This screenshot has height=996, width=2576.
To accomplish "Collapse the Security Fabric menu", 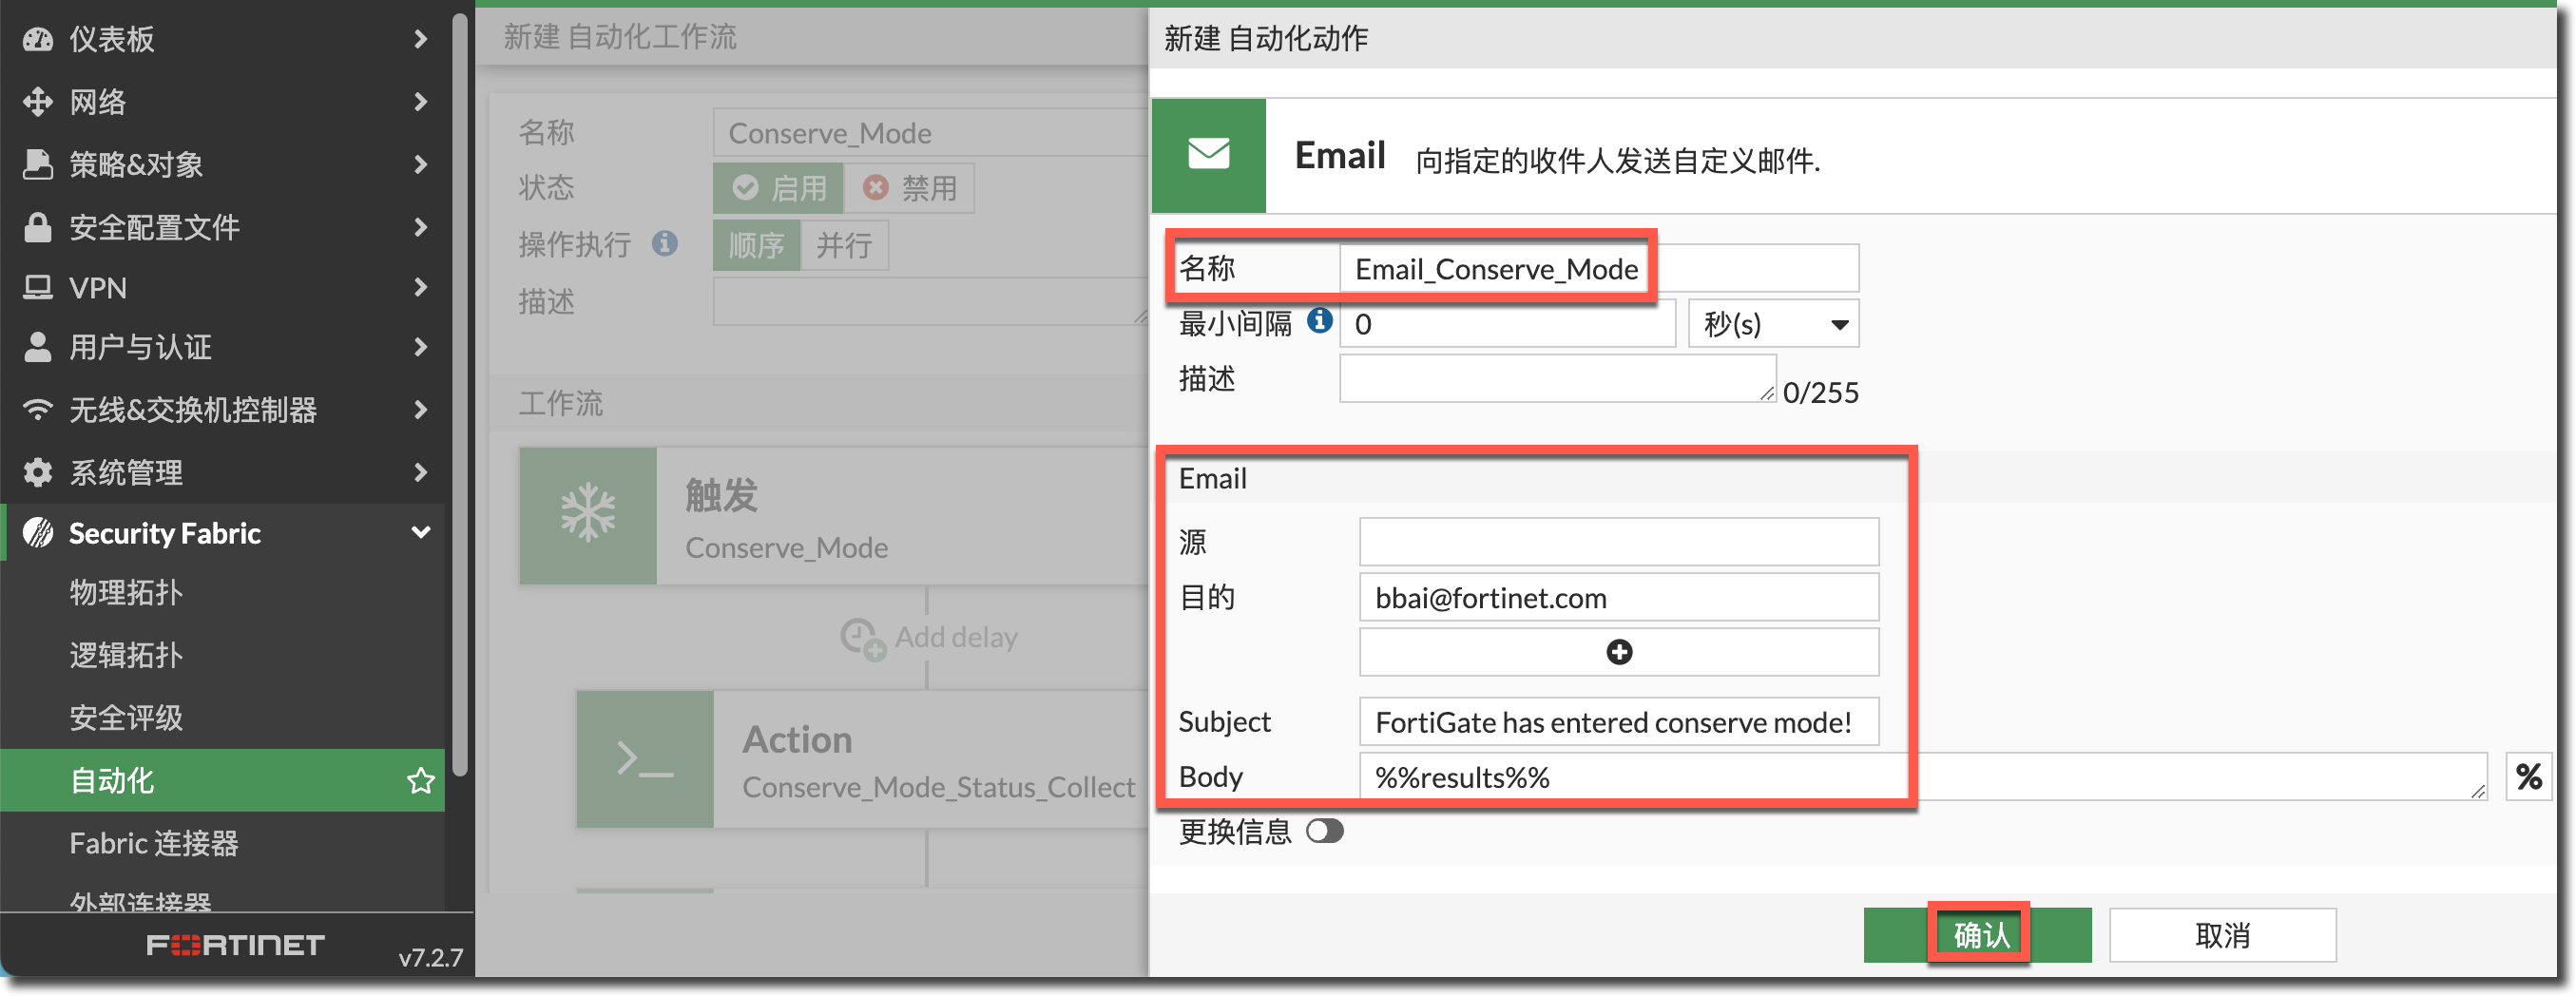I will [421, 533].
